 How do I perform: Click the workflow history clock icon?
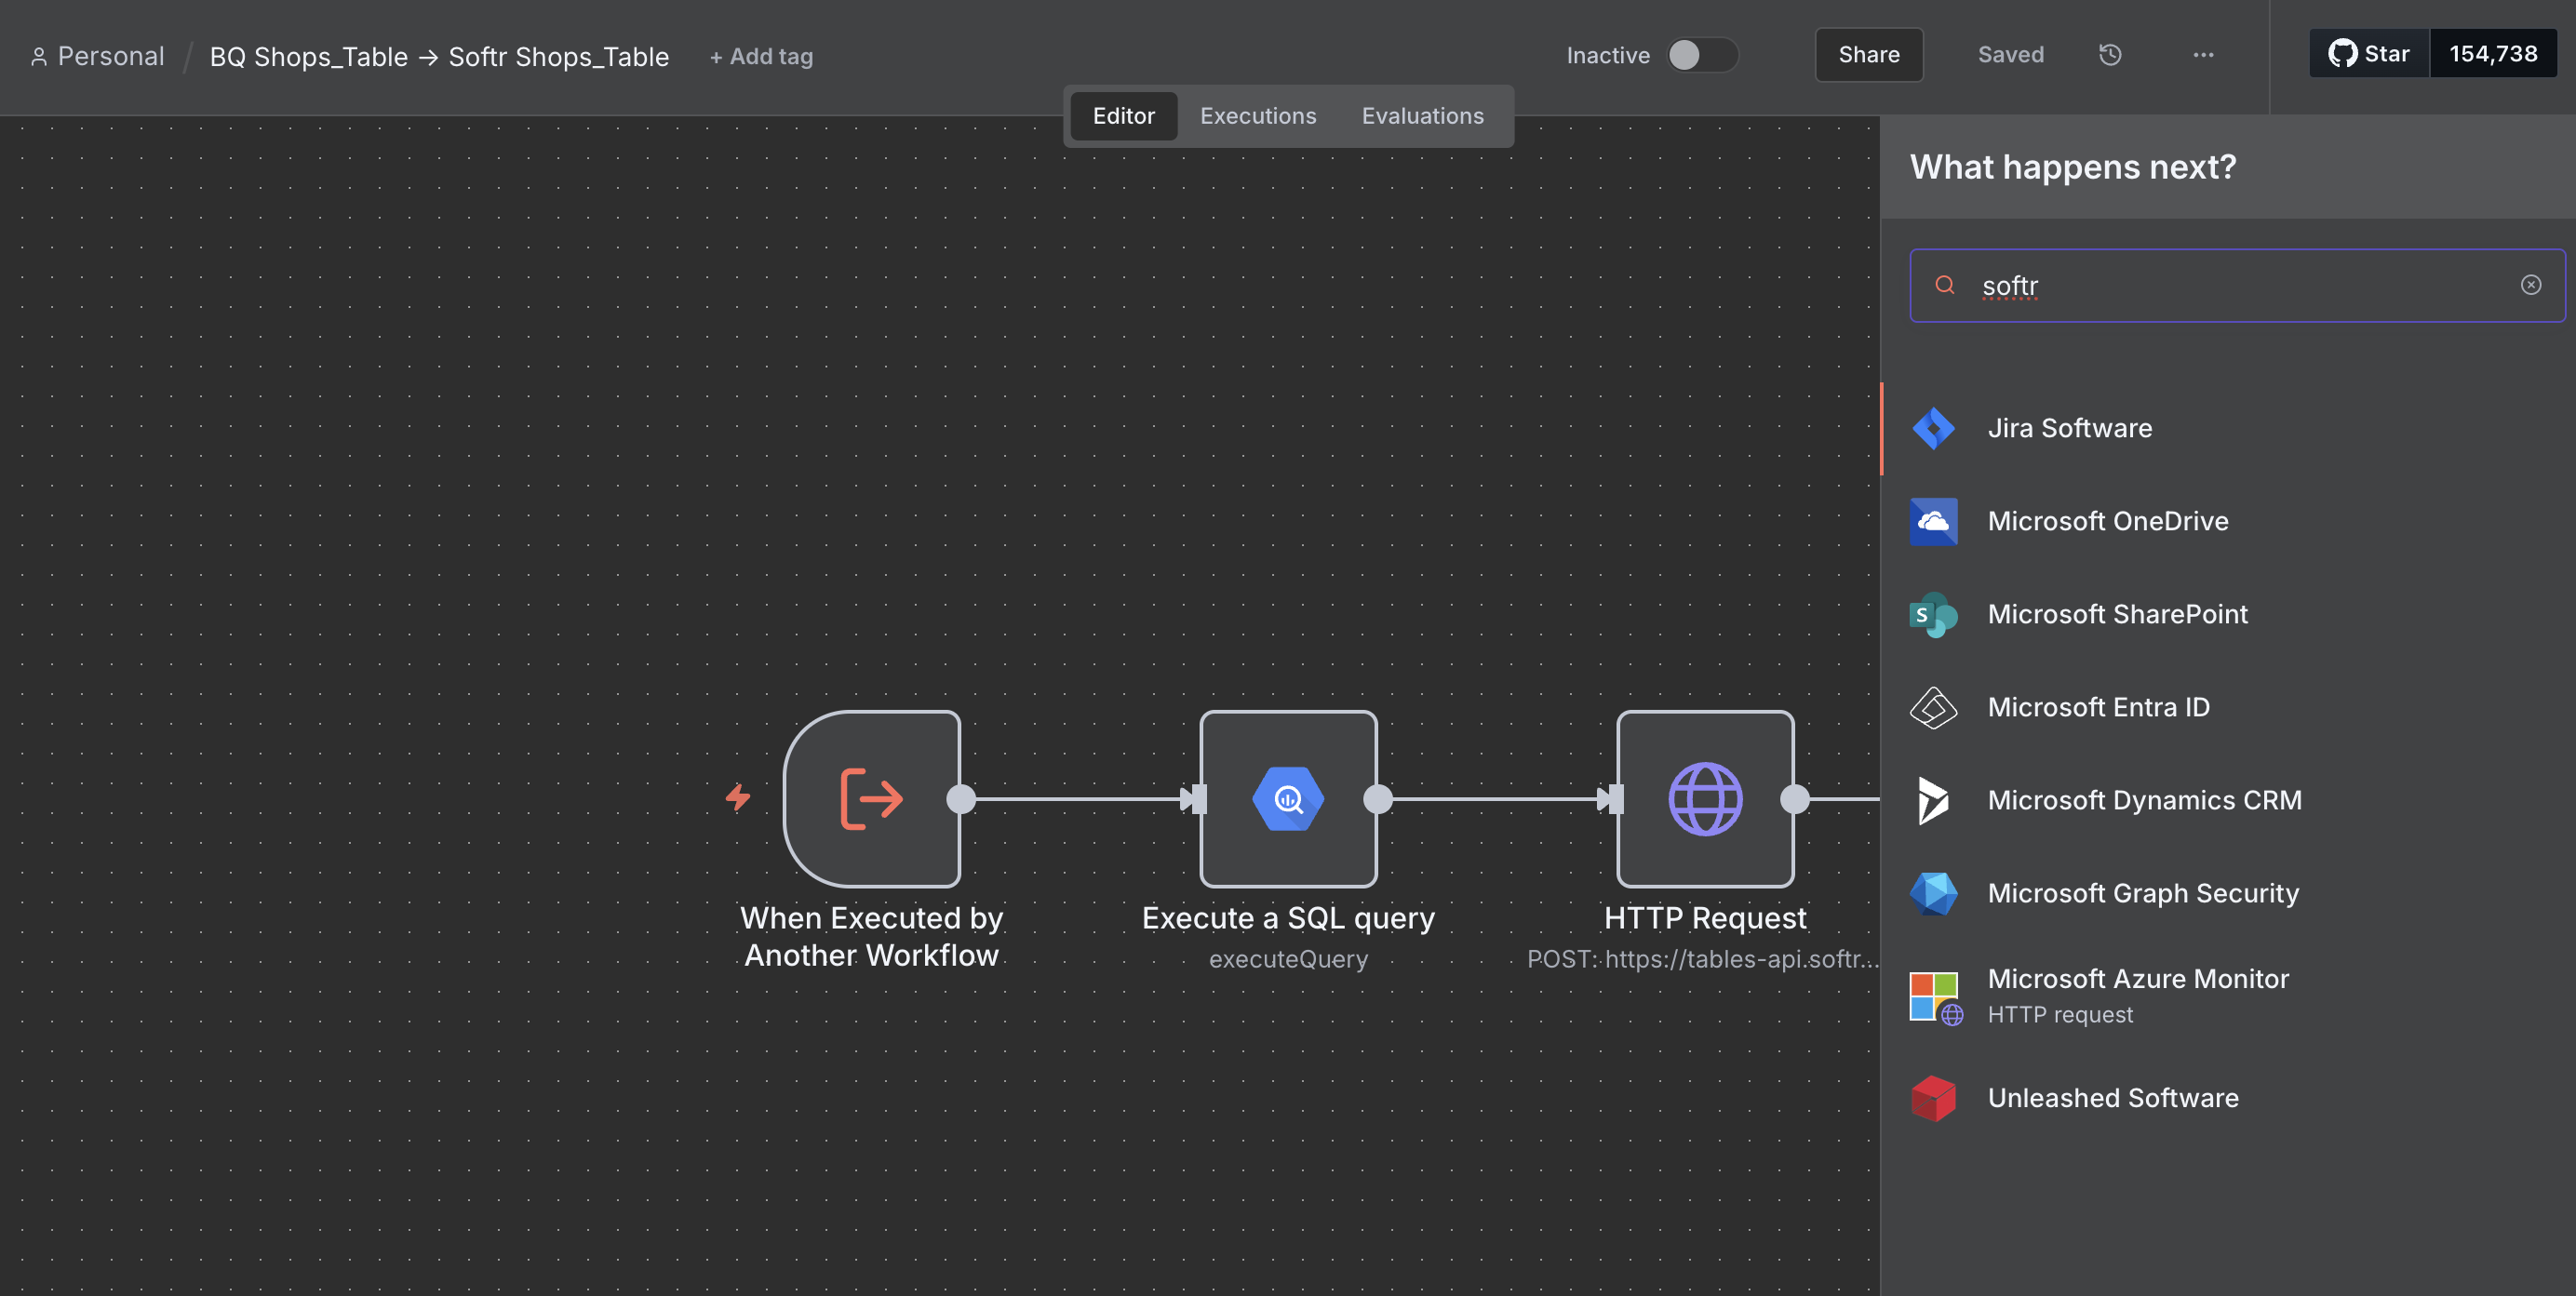pos(2110,55)
